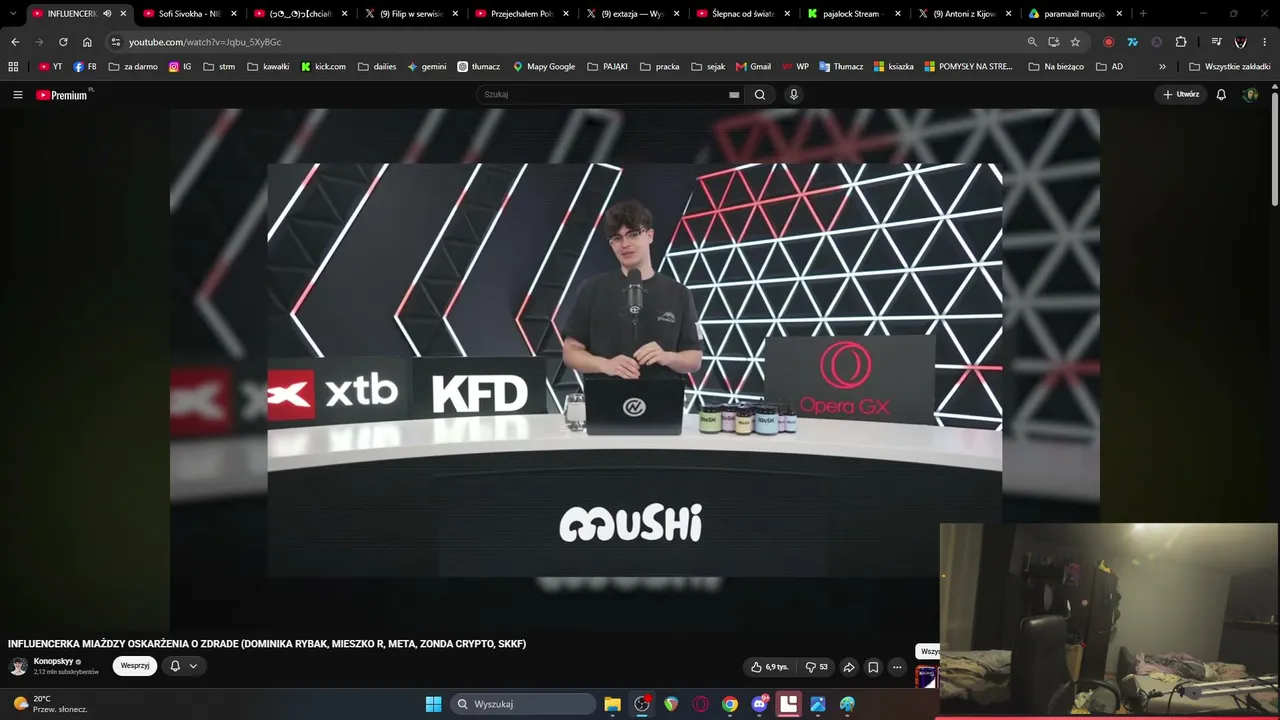The image size is (1280, 720).
Task: Open the FB bookmark
Action: coord(85,67)
